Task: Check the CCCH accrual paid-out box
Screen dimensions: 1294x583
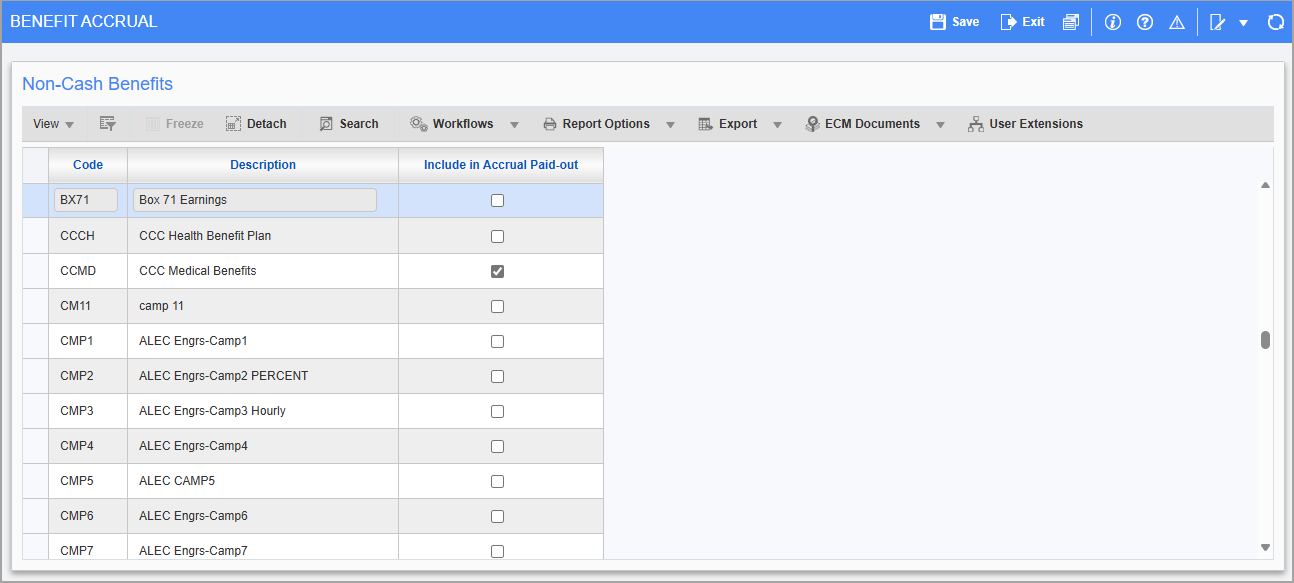Action: (497, 236)
